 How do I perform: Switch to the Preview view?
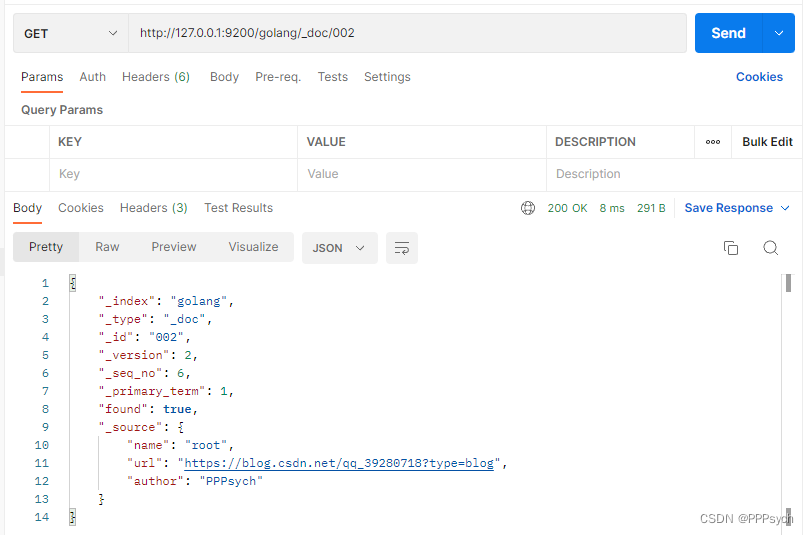click(174, 247)
